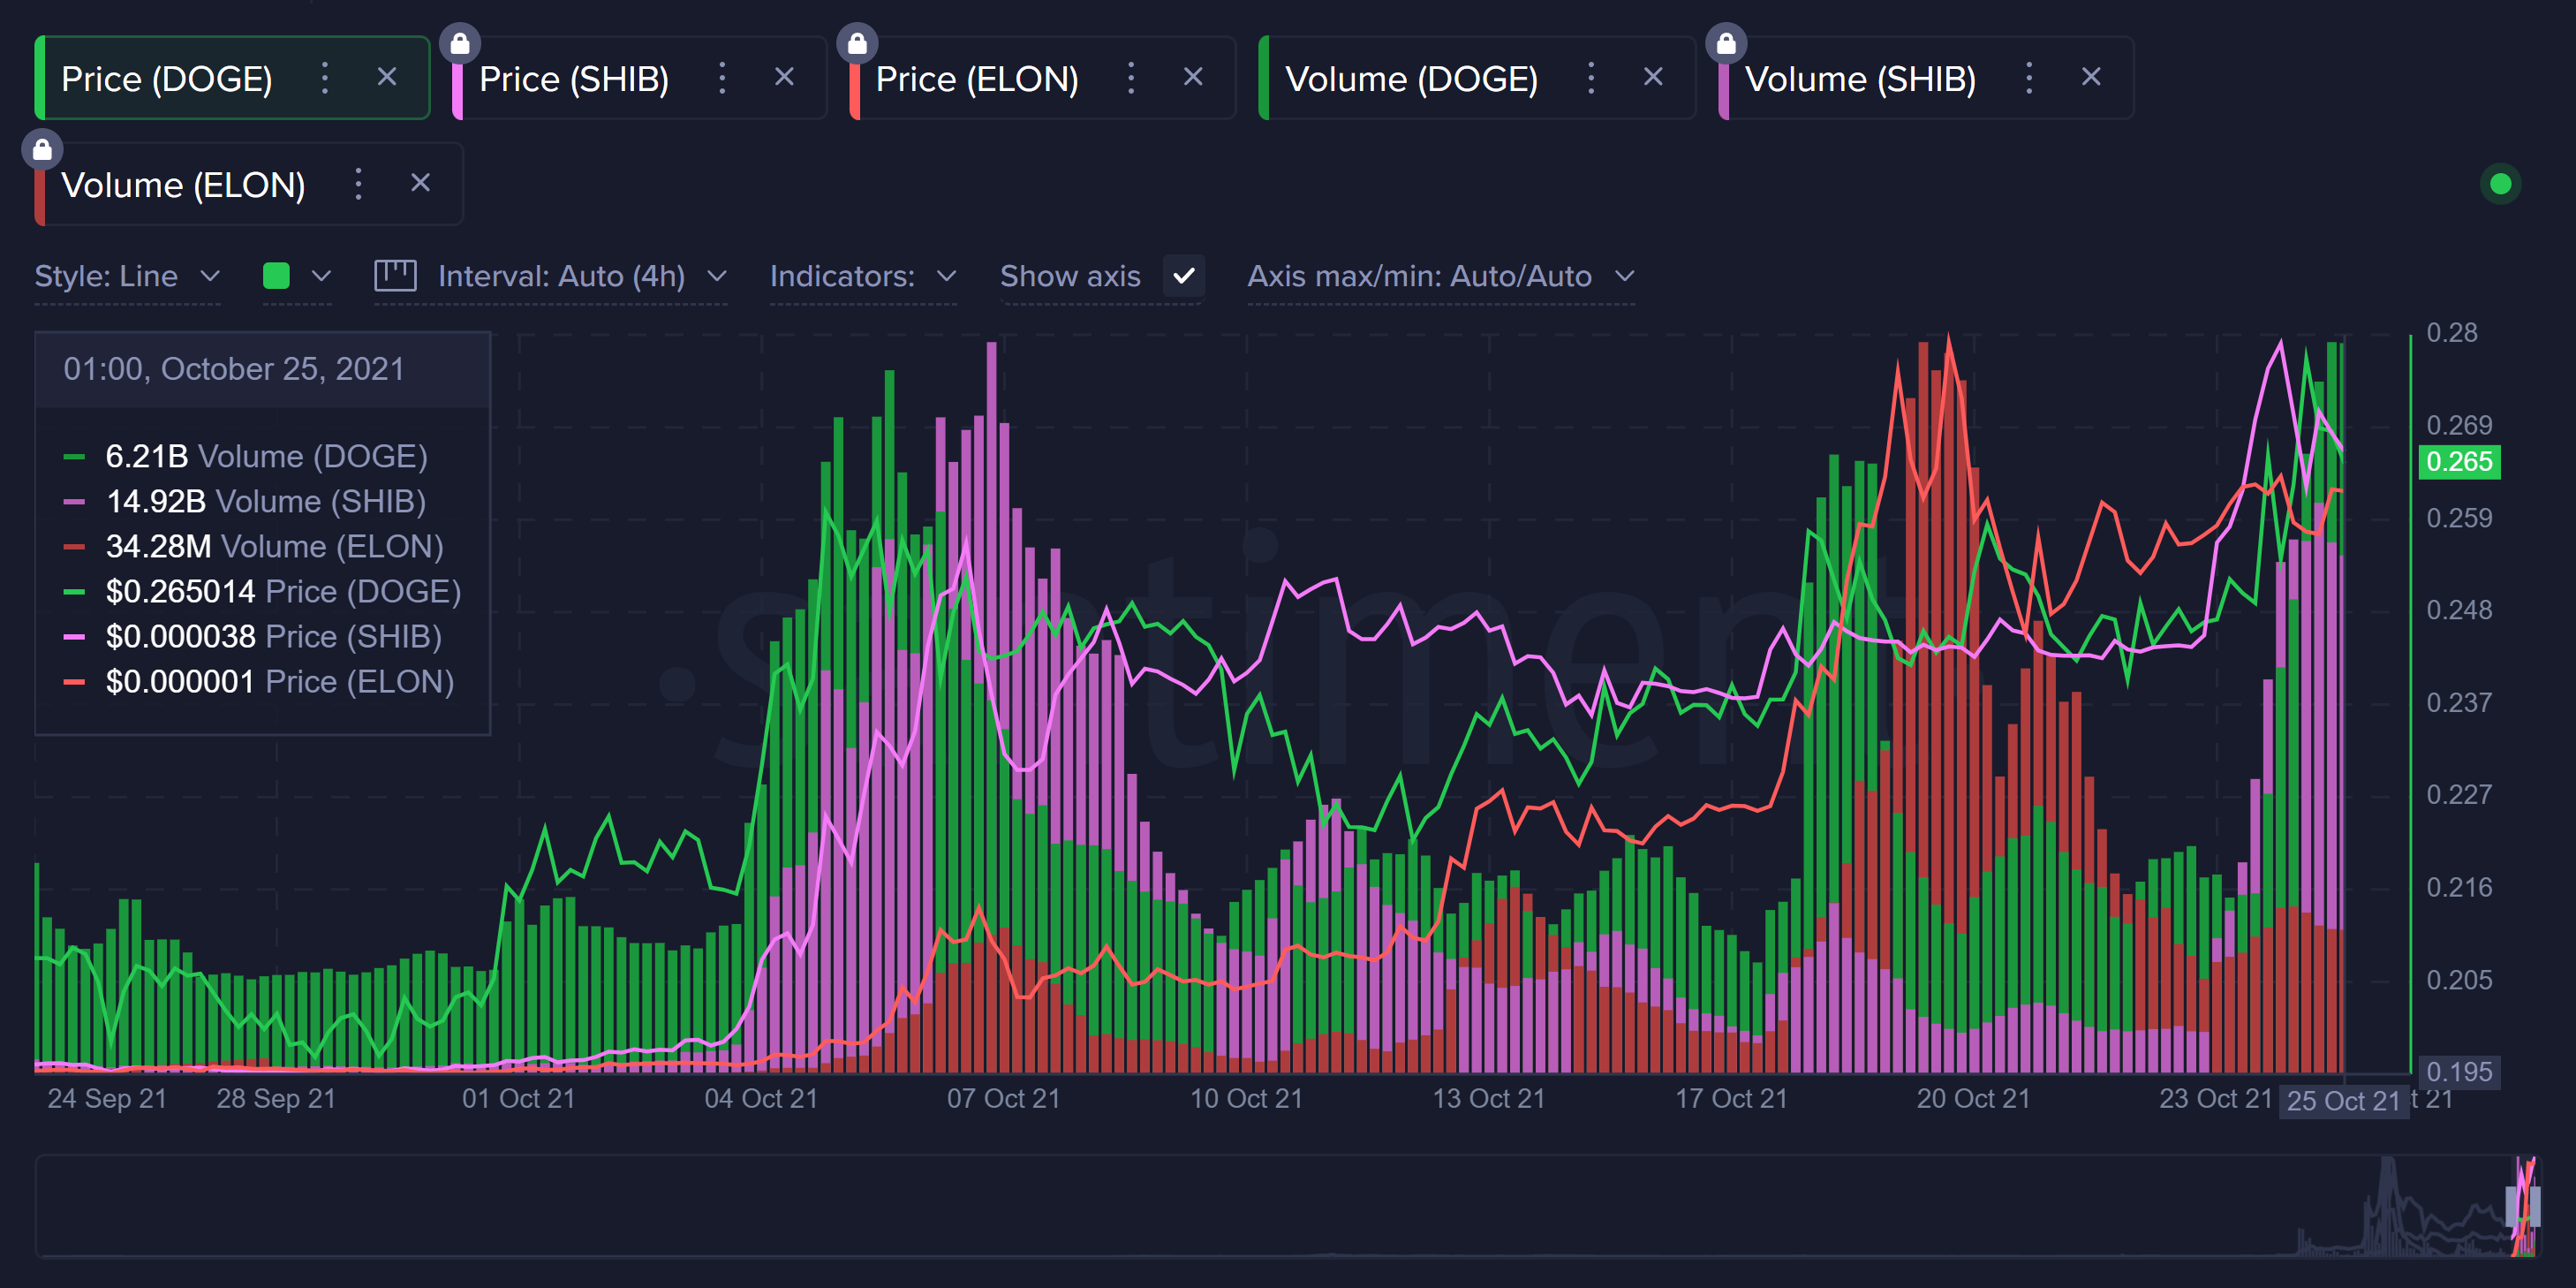Remove Price (SHIB) metric with X
The image size is (2576, 1288).
(784, 77)
